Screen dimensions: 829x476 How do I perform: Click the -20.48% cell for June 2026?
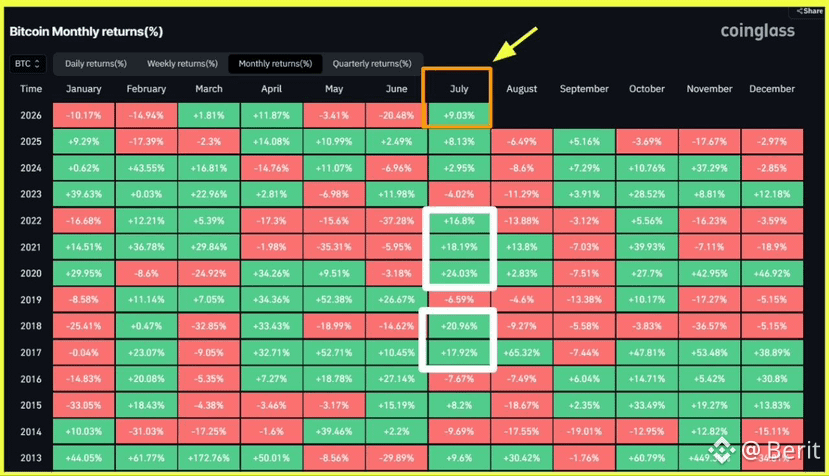tap(397, 115)
